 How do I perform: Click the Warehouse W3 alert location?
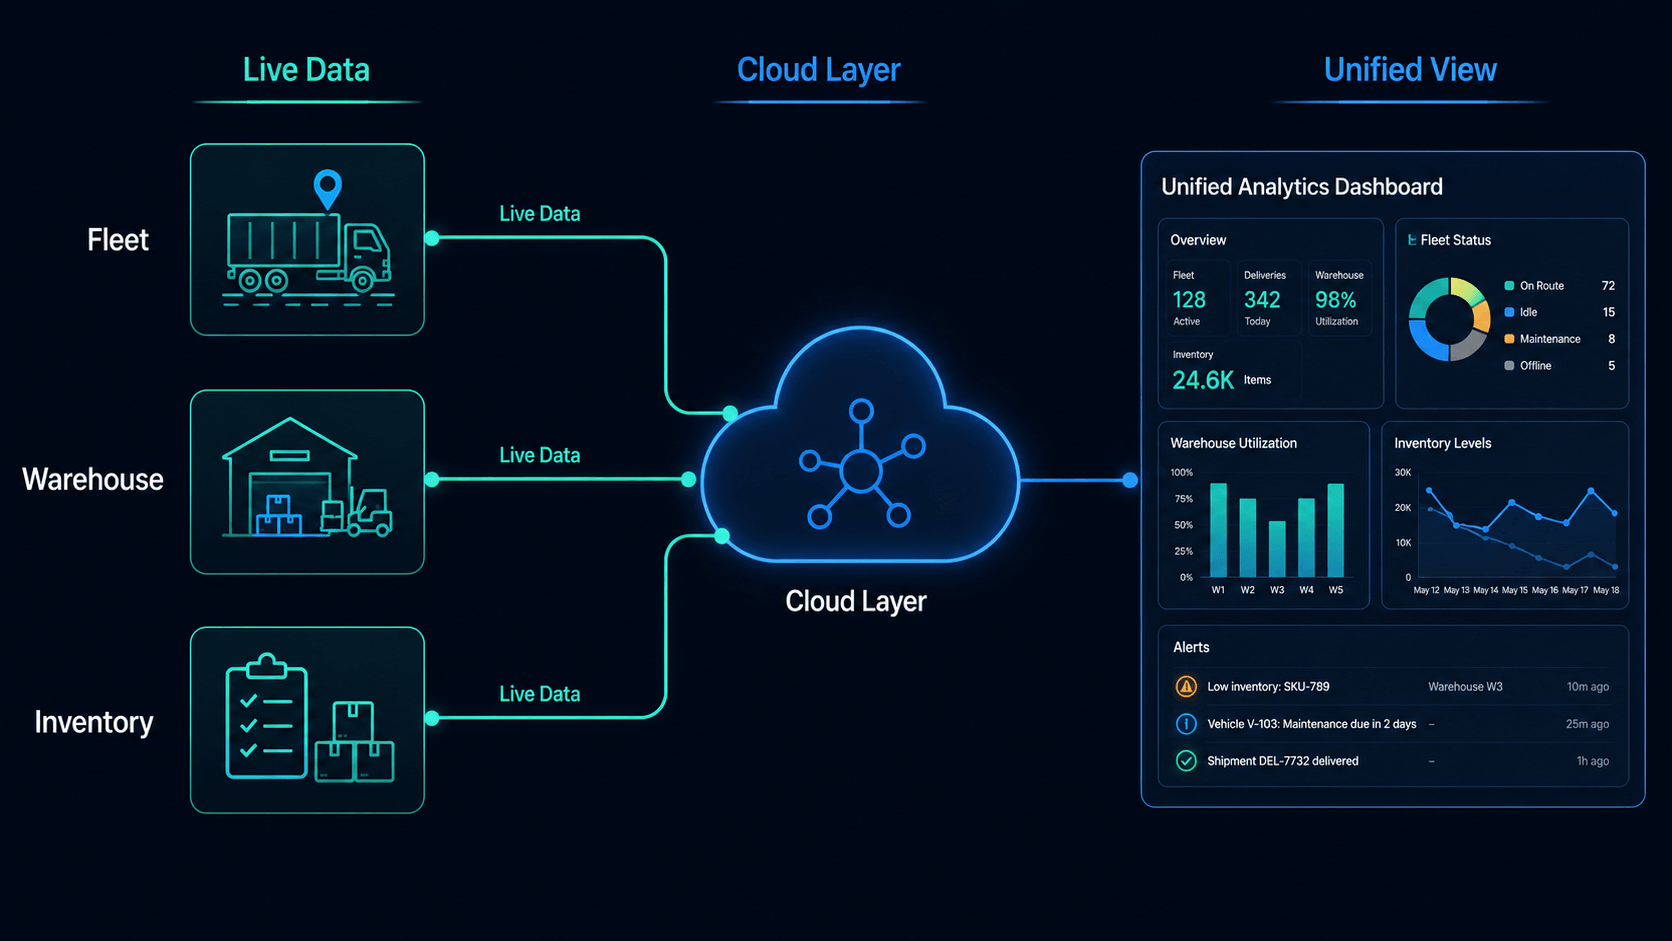(1465, 687)
